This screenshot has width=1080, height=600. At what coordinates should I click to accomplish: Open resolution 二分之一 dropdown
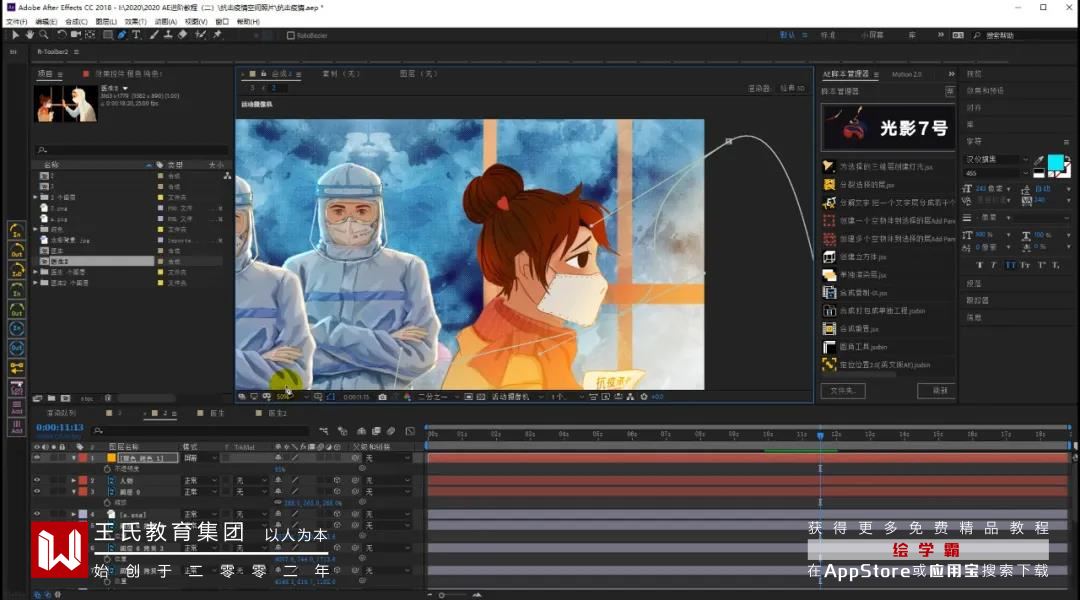[436, 397]
